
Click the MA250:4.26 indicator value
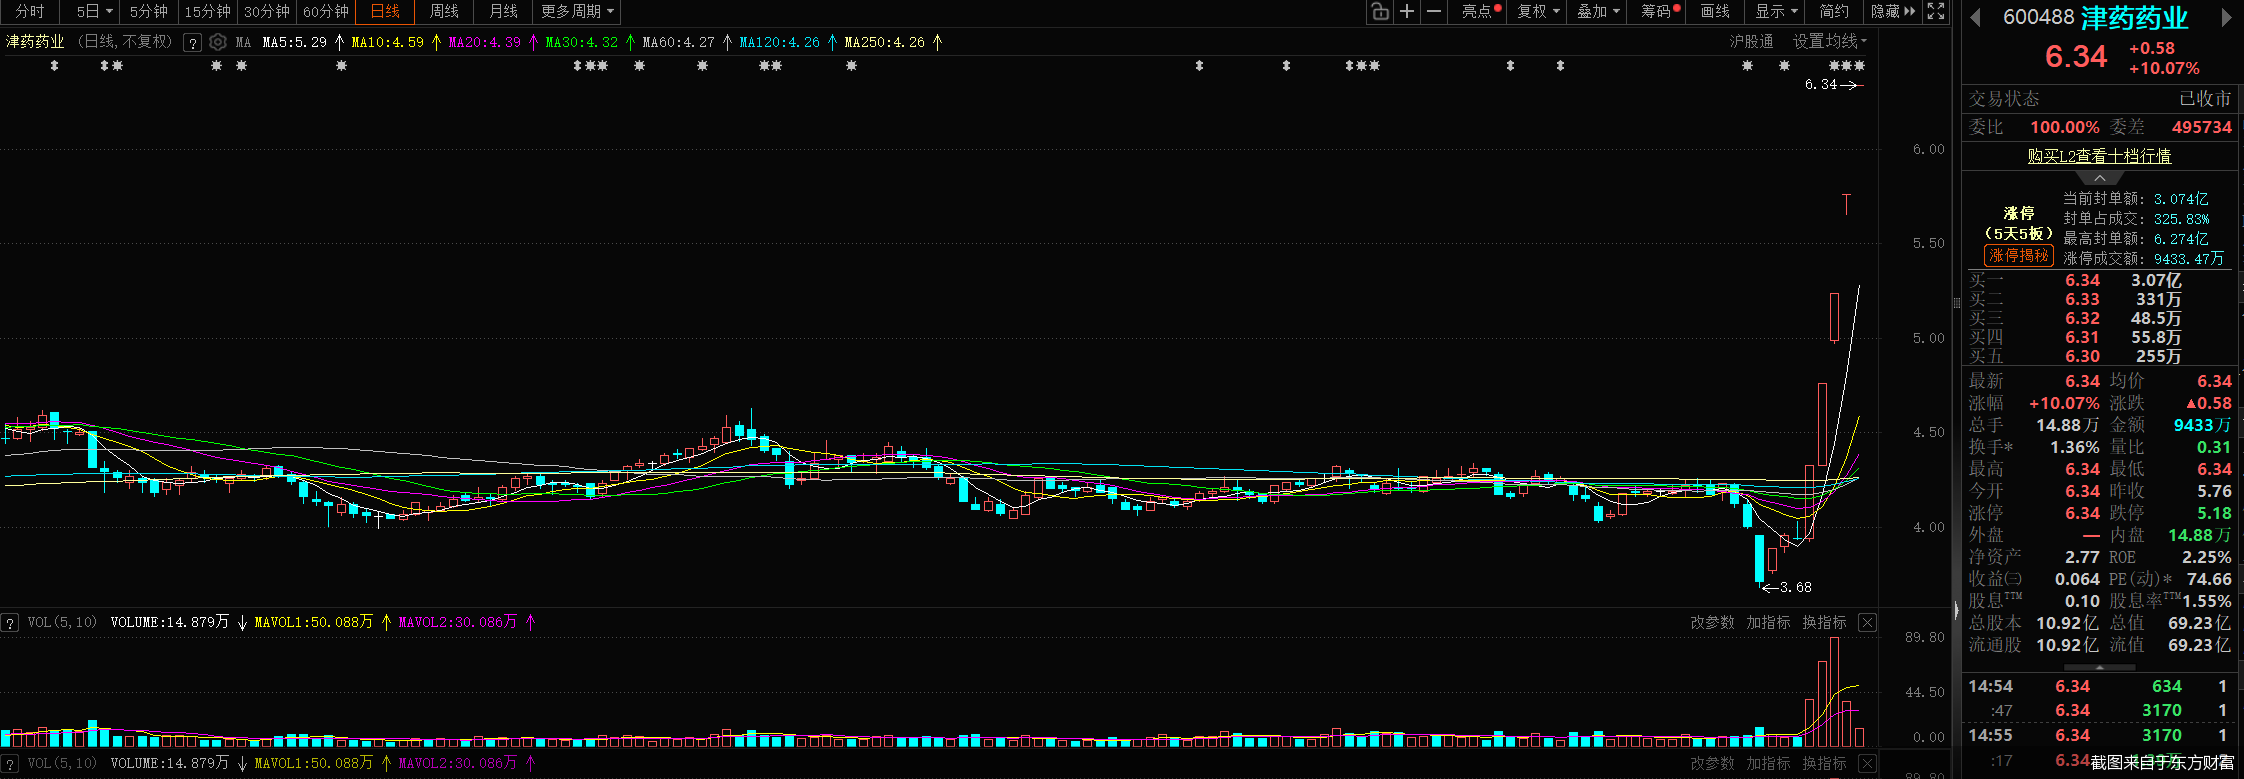[884, 42]
